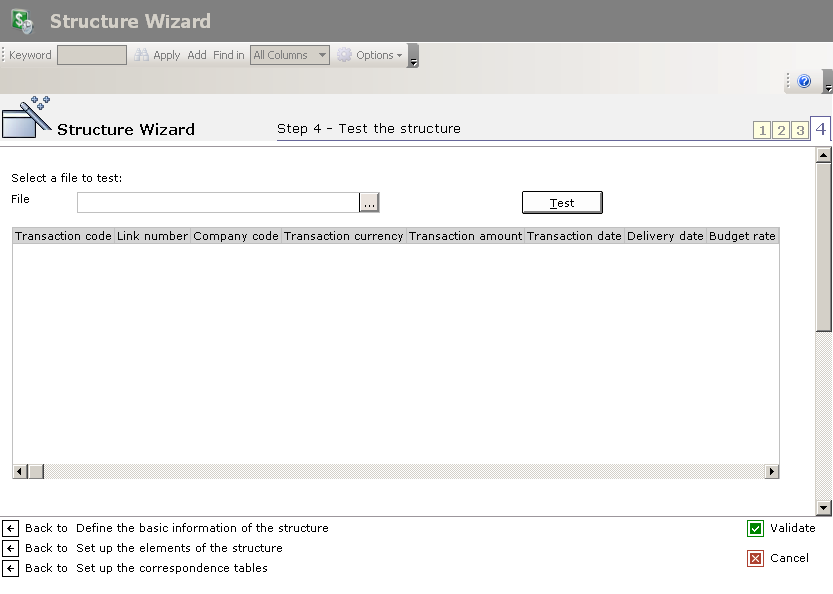Jump to wizard step 3 tab
833x594 pixels.
(799, 130)
